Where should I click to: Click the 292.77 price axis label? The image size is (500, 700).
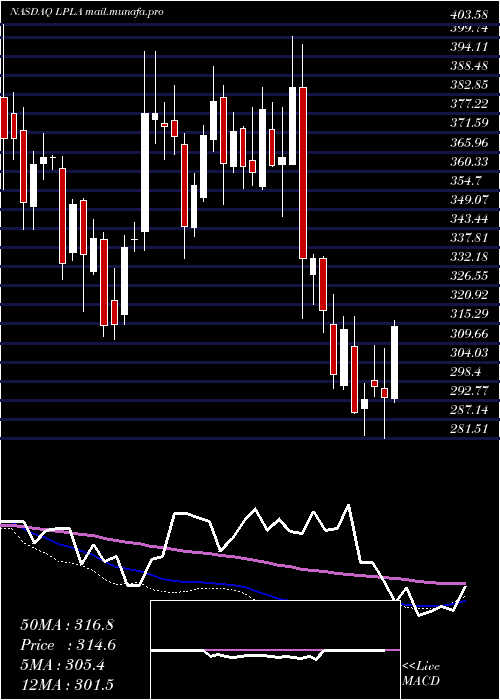(469, 391)
